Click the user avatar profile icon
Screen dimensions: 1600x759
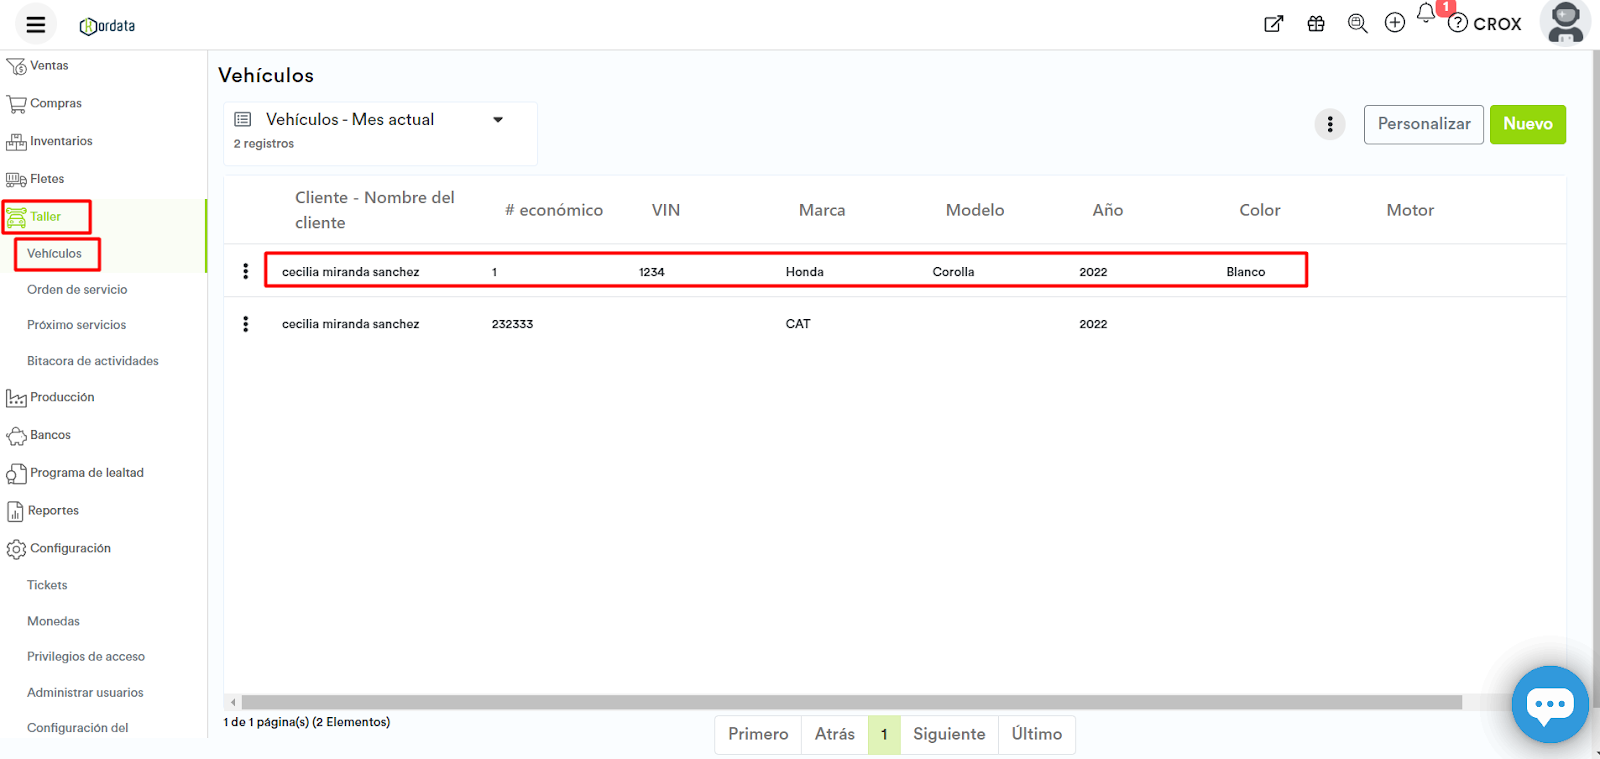1565,23
